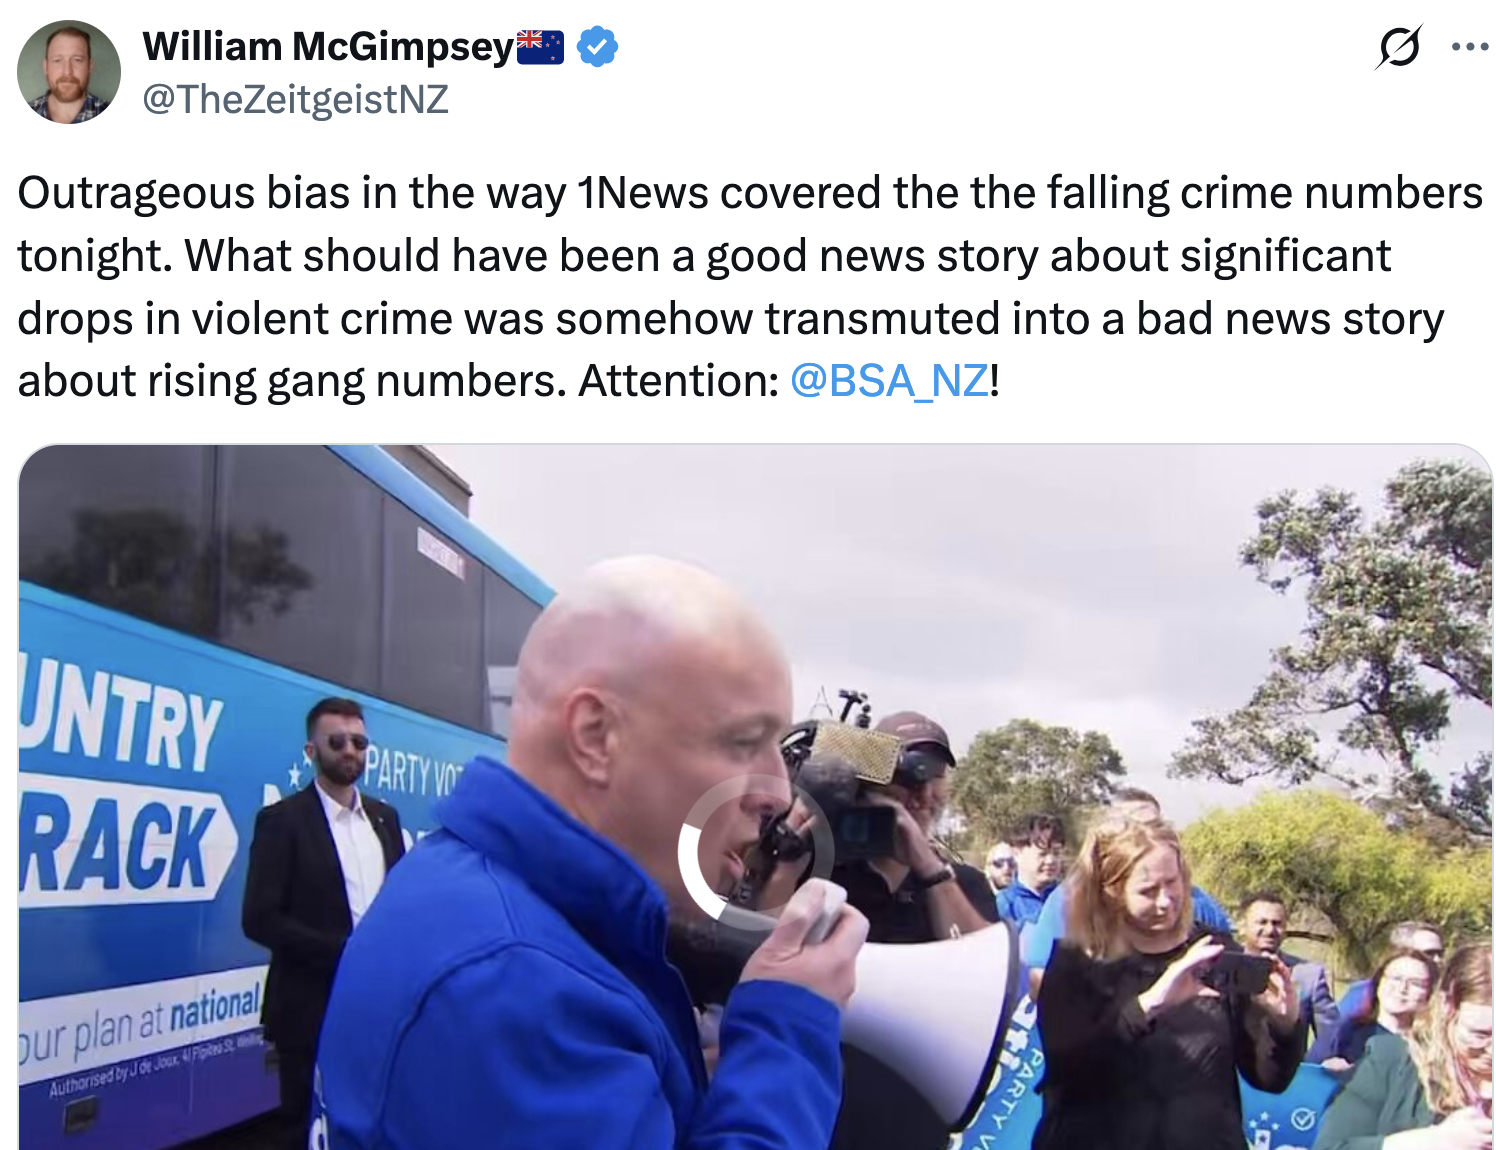Click the blue verified checkmark badge
1496x1150 pixels.
click(x=597, y=47)
